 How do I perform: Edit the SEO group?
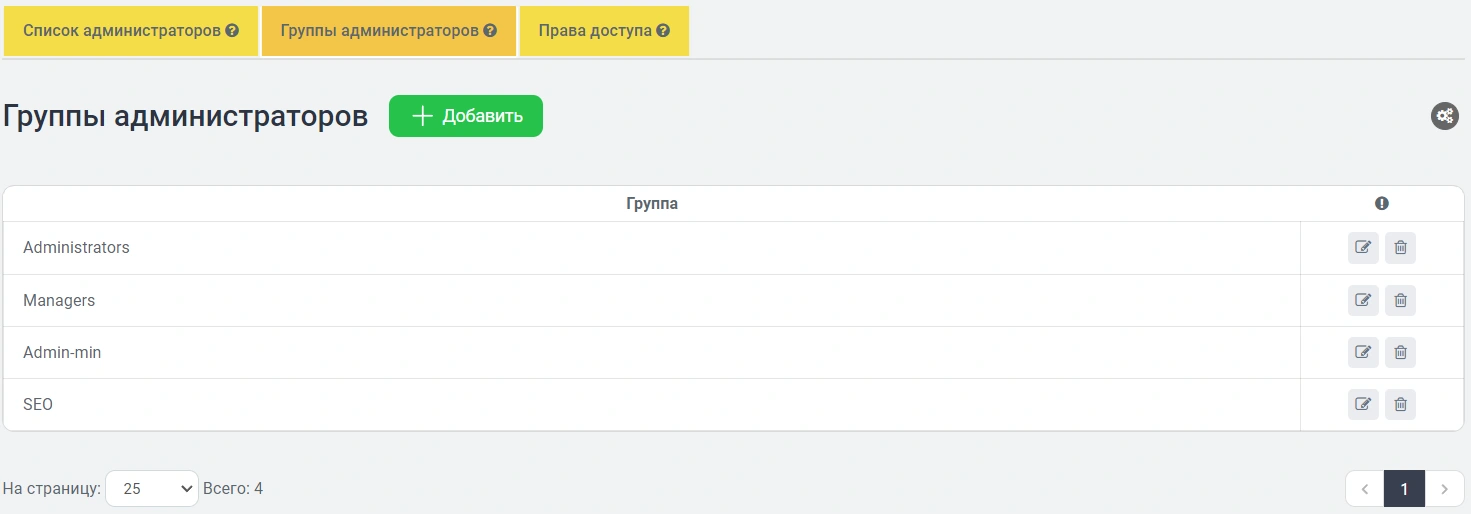(1362, 404)
